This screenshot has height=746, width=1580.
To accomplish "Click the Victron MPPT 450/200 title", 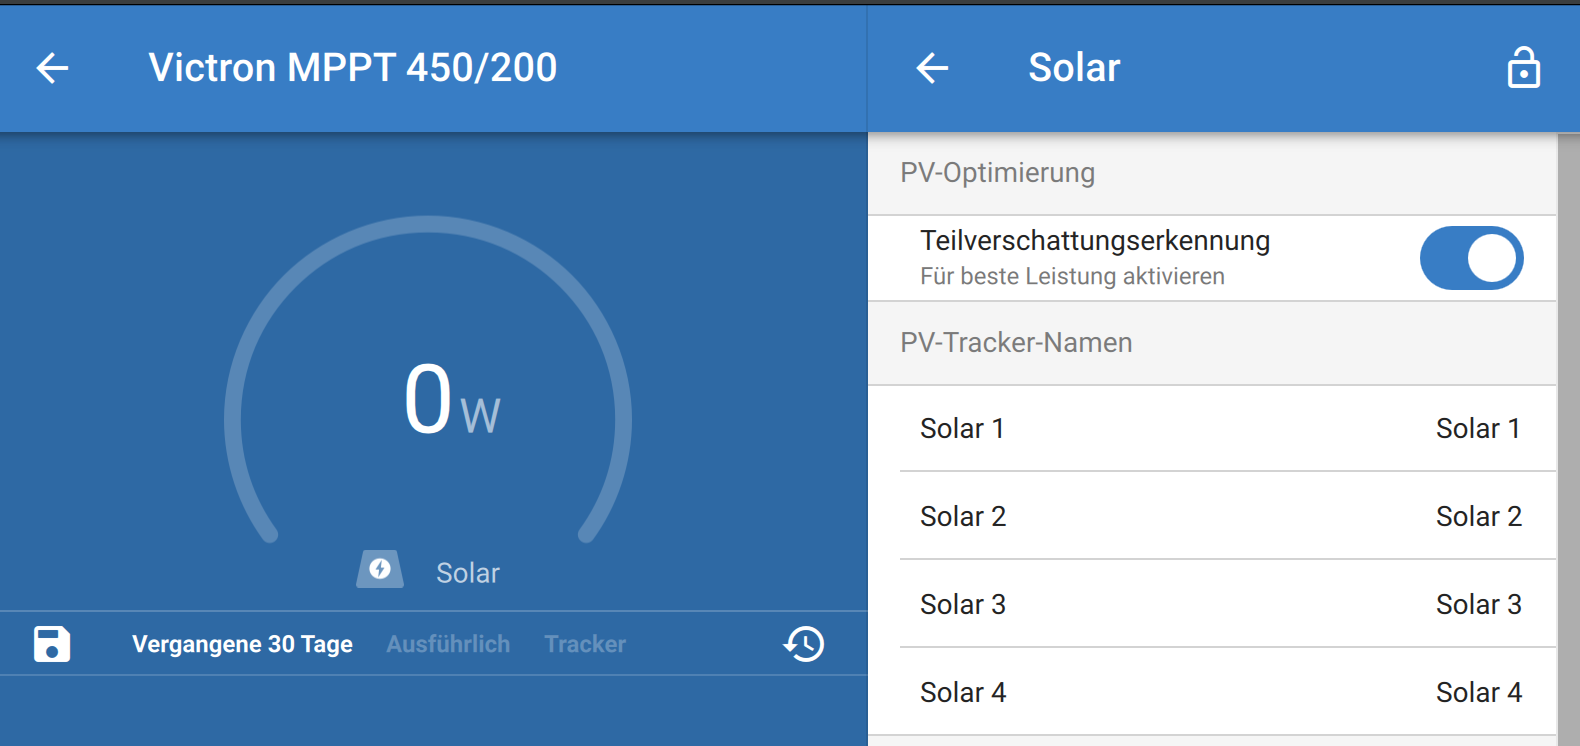I will tap(352, 68).
